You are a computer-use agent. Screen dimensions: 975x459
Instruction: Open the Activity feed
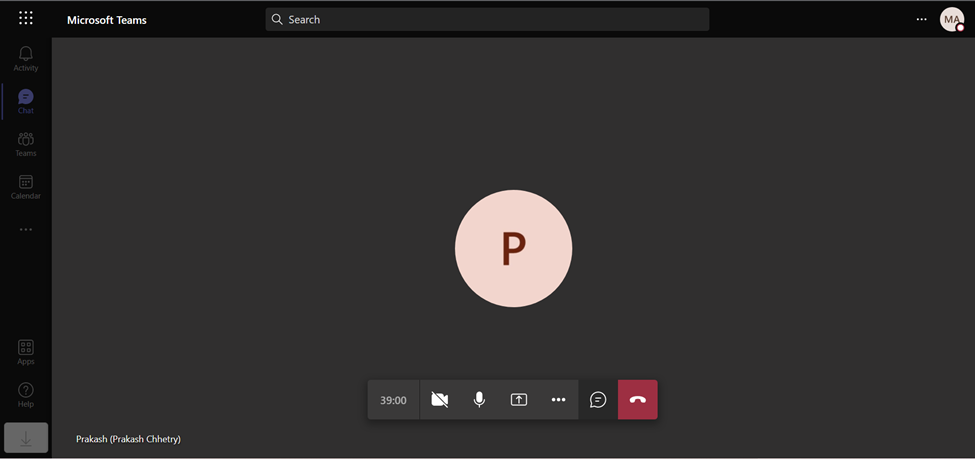pyautogui.click(x=25, y=58)
